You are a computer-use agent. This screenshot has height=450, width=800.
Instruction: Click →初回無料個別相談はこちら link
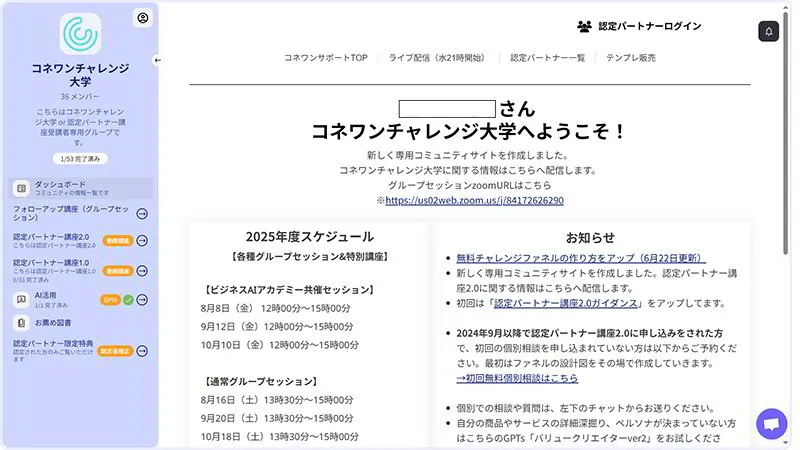coord(517,378)
